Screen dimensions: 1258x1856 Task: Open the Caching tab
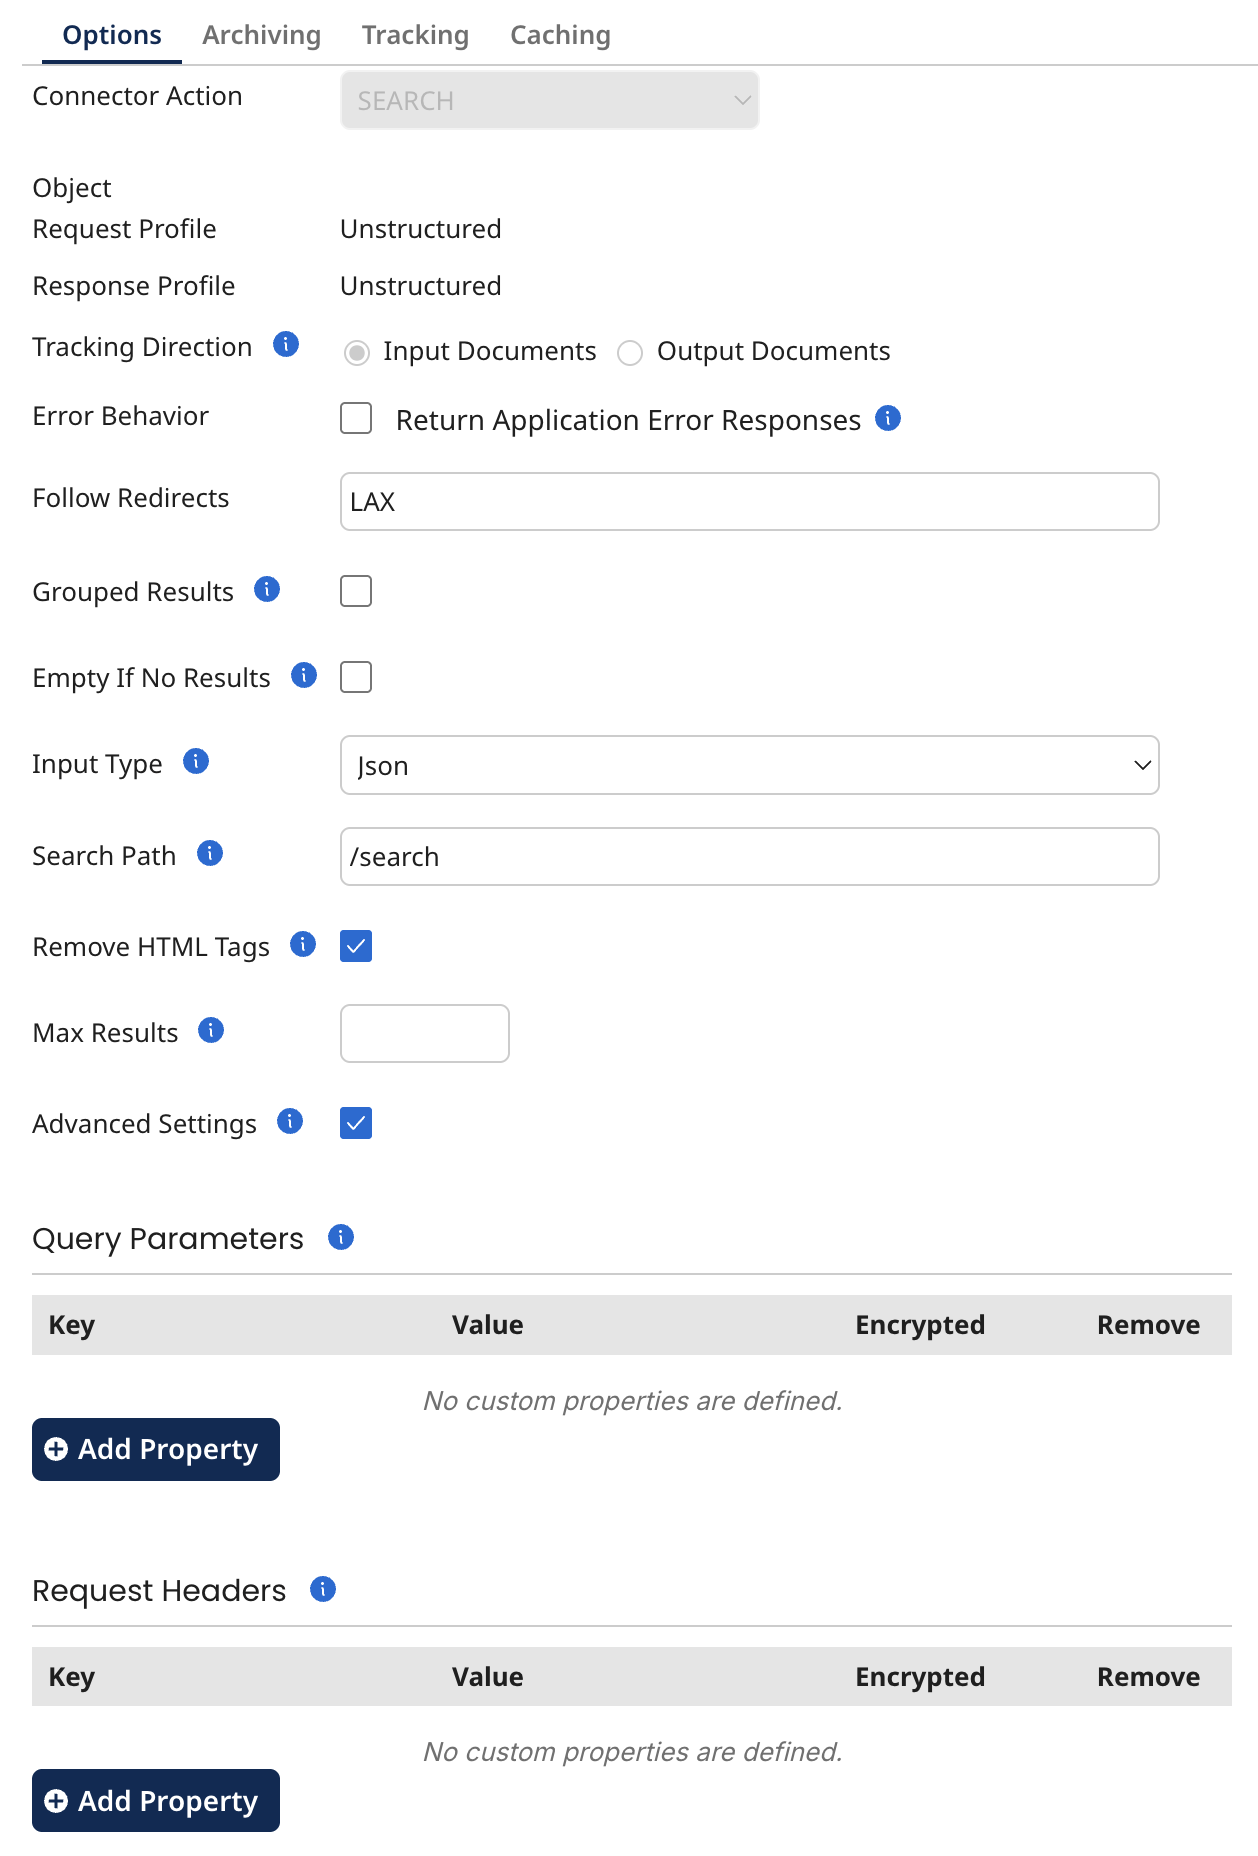tap(560, 35)
